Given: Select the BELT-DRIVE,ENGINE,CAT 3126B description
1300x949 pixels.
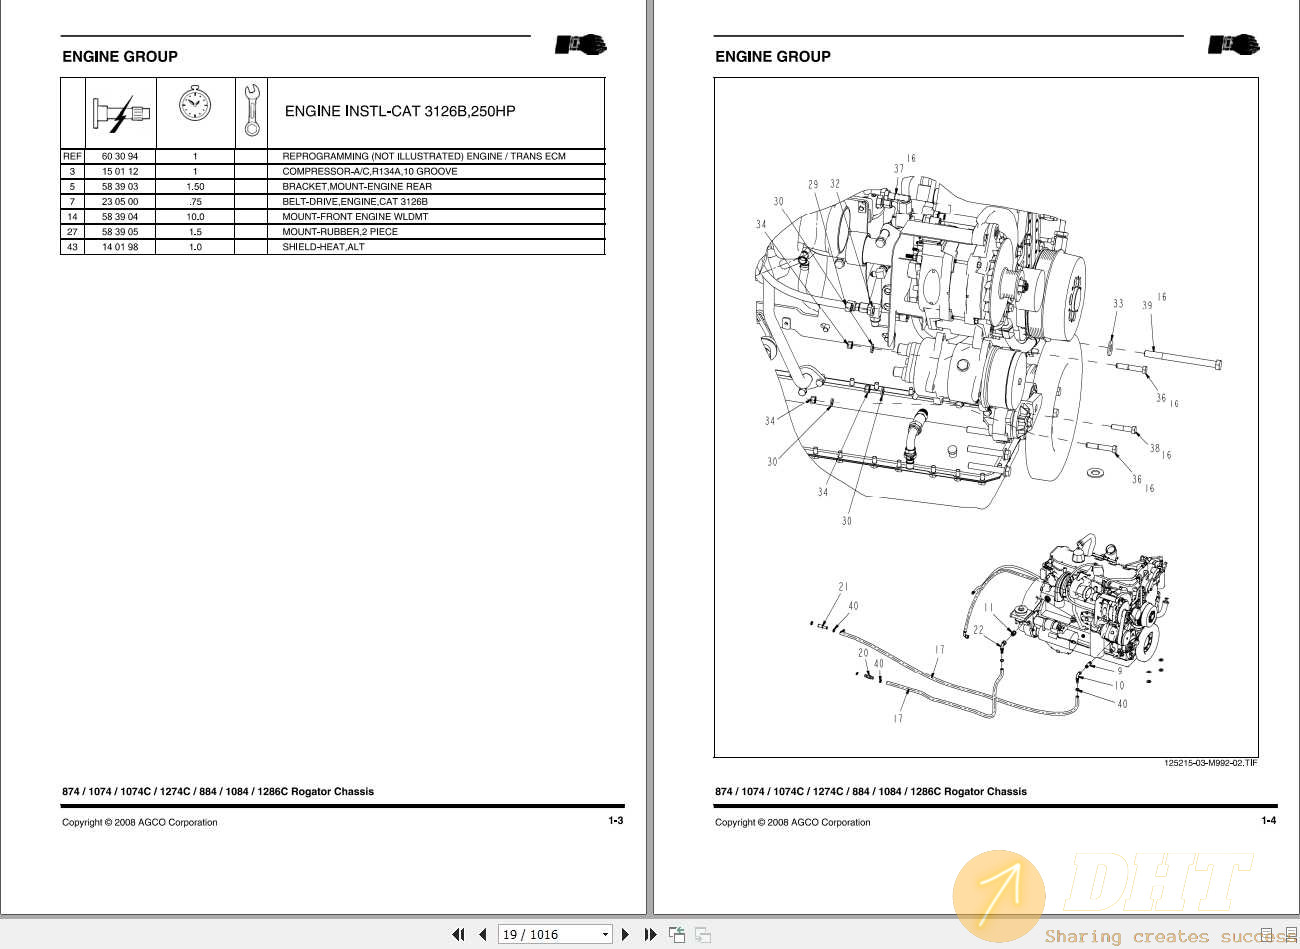Looking at the screenshot, I should 355,201.
